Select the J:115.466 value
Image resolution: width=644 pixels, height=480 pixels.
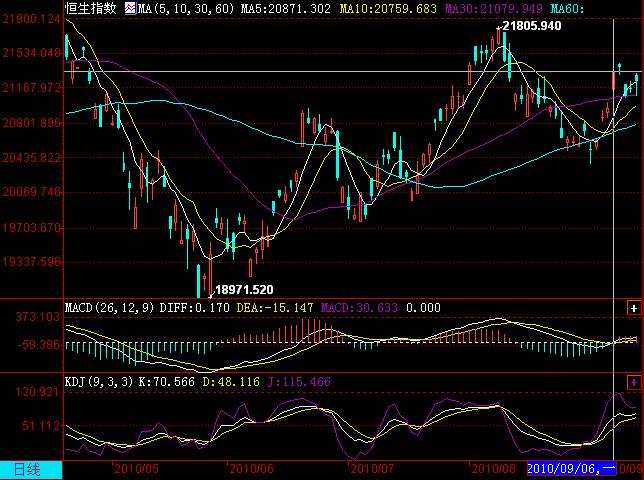click(x=299, y=382)
